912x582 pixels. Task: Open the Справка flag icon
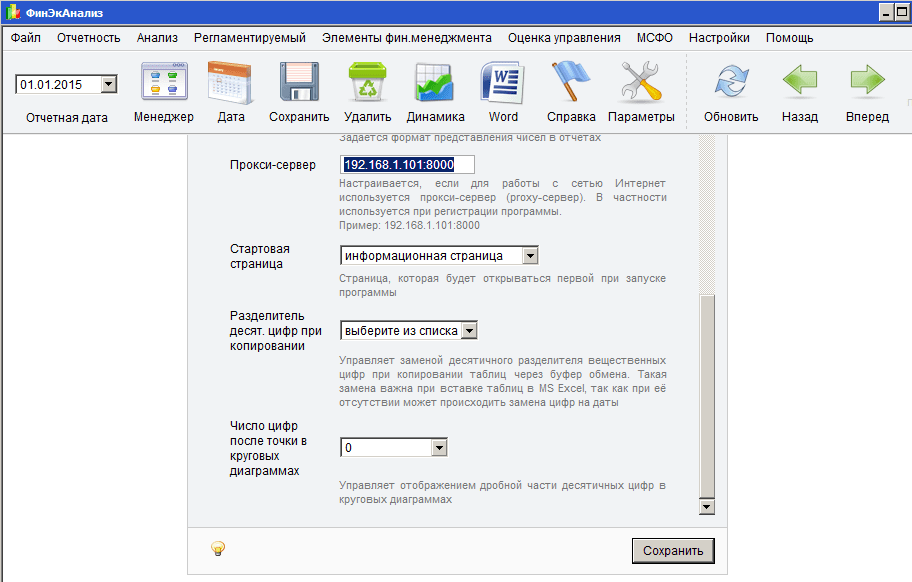coord(571,82)
